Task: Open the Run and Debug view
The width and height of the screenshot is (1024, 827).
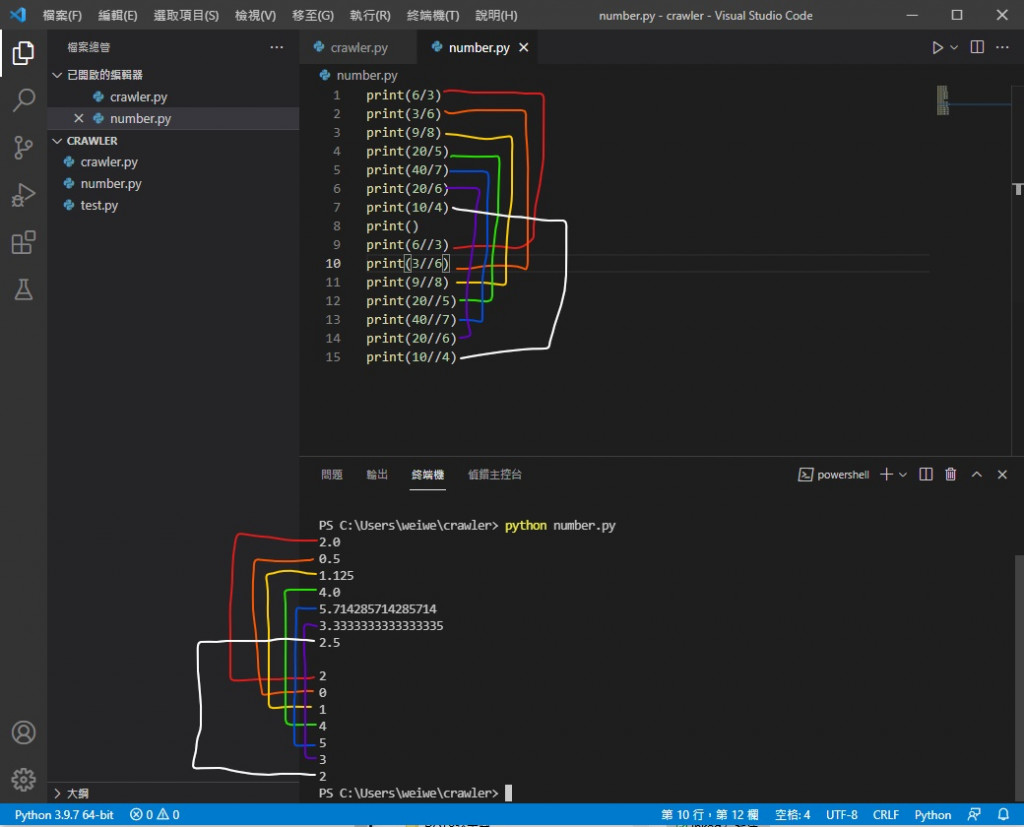Action: (x=24, y=195)
